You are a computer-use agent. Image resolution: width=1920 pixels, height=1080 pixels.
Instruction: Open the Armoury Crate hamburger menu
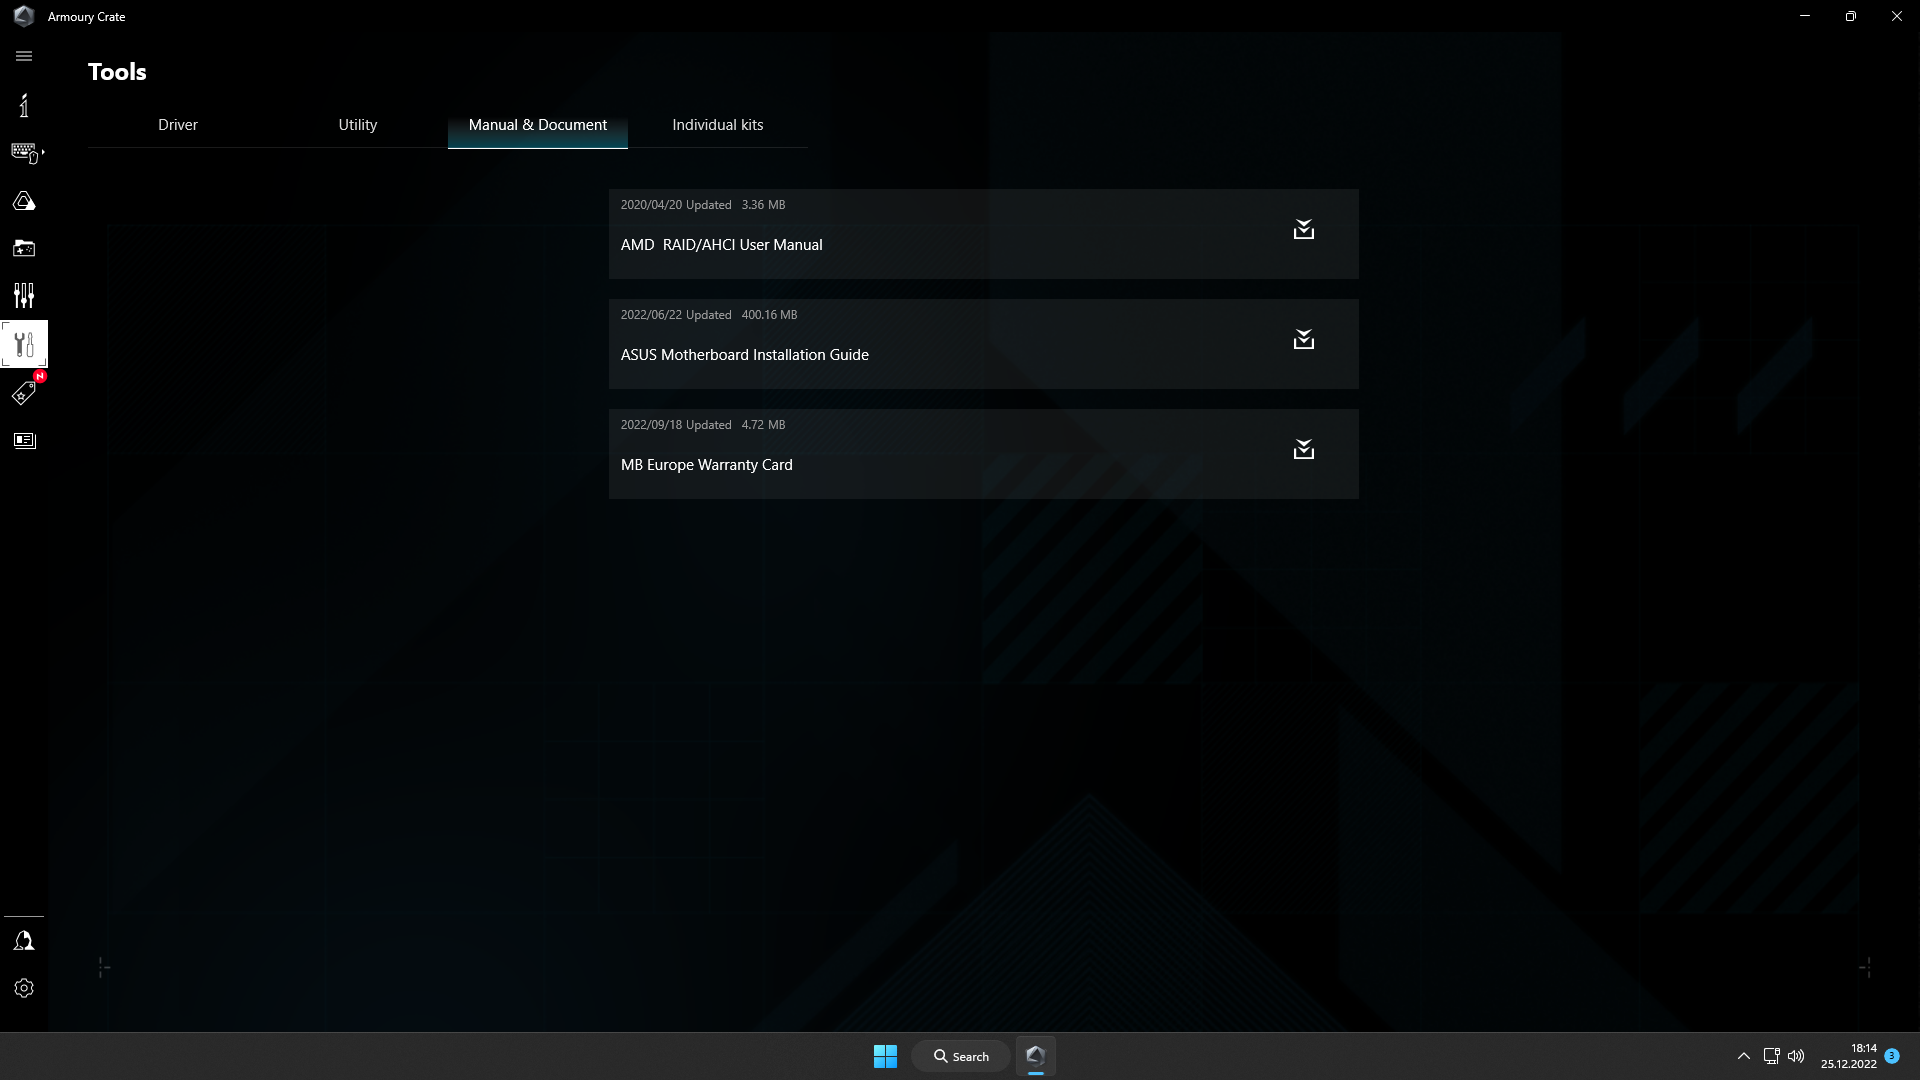tap(23, 56)
